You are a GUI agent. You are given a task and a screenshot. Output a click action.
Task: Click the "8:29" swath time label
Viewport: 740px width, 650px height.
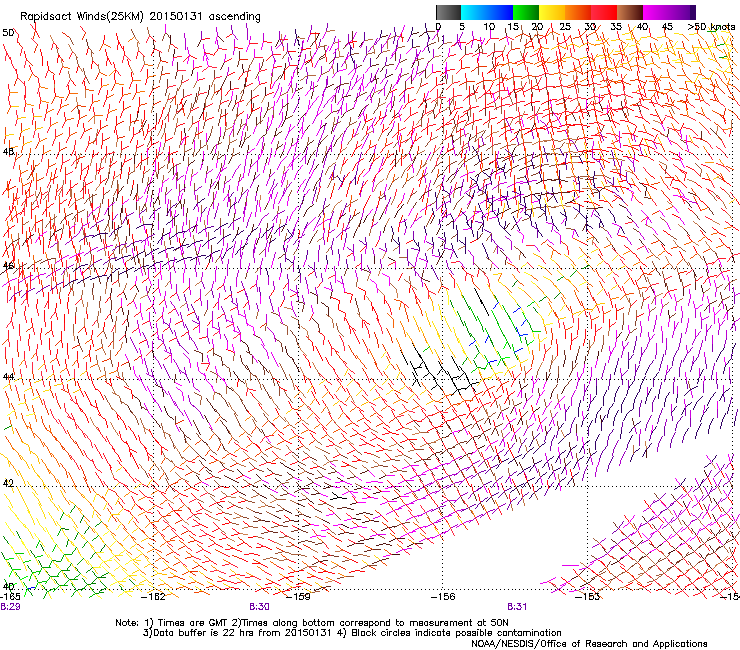pyautogui.click(x=10, y=607)
